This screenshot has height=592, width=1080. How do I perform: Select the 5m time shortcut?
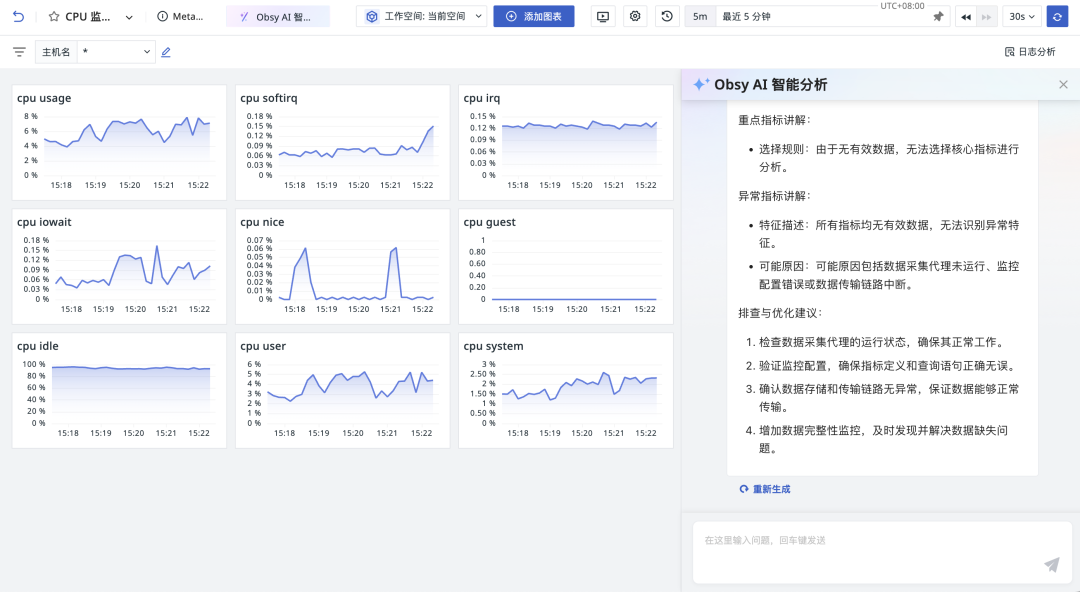[700, 17]
